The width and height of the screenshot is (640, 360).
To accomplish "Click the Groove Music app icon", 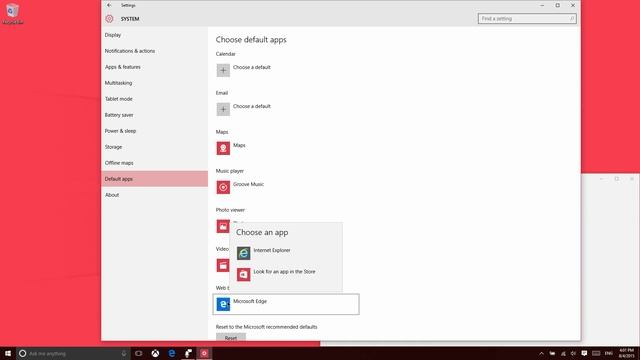I will [x=223, y=187].
